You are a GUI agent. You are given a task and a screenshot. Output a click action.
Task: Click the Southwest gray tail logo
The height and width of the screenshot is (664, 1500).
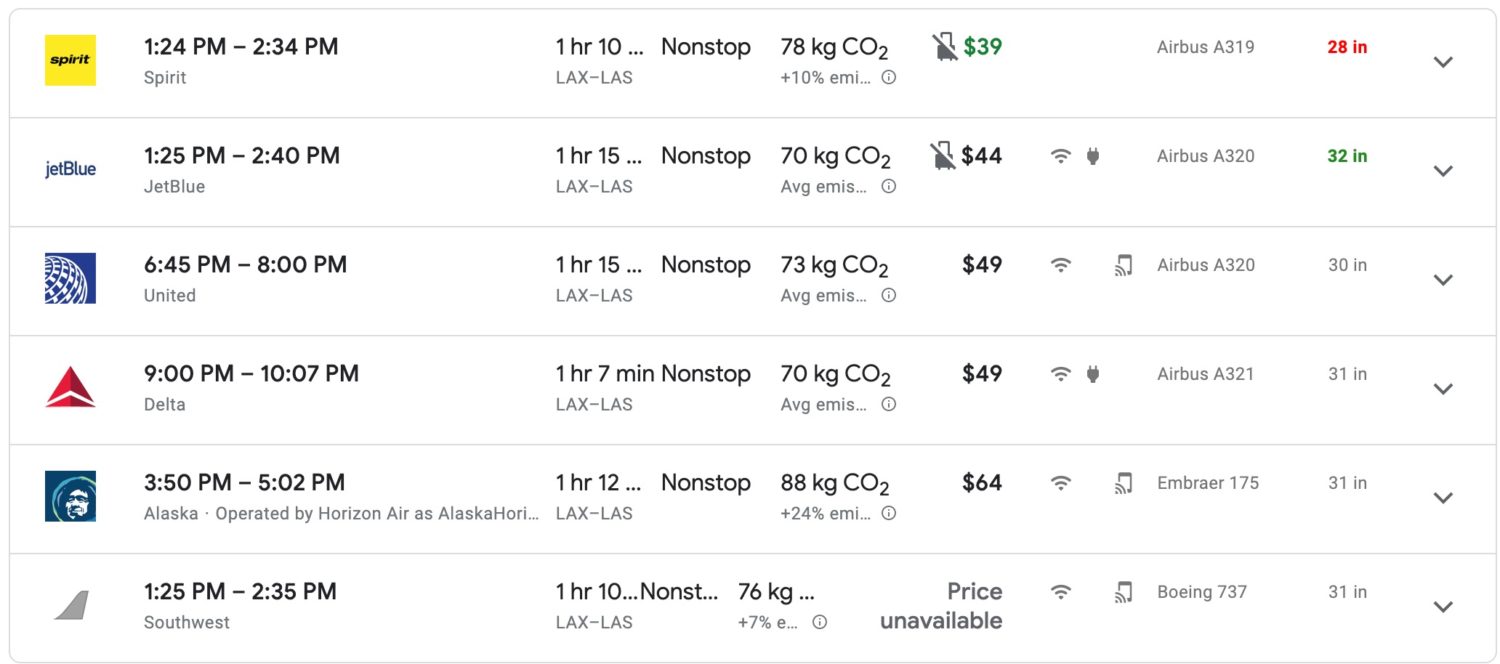tap(70, 605)
